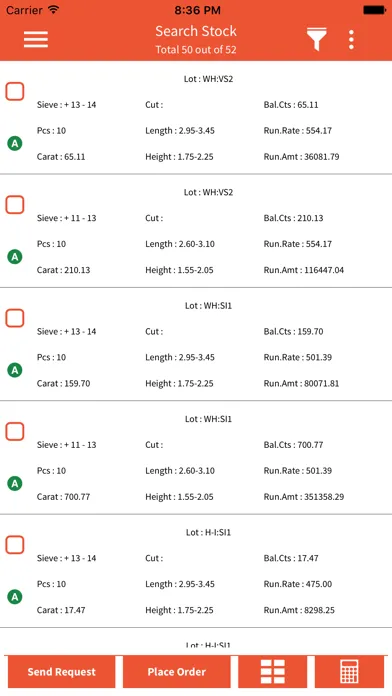Switch to grid view icon
392x696 pixels.
pyautogui.click(x=273, y=671)
